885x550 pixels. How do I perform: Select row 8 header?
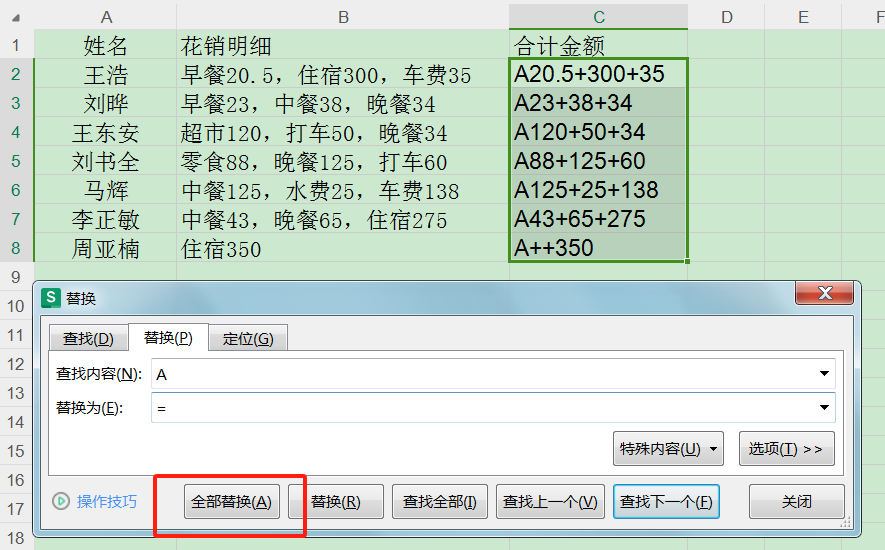coord(16,248)
